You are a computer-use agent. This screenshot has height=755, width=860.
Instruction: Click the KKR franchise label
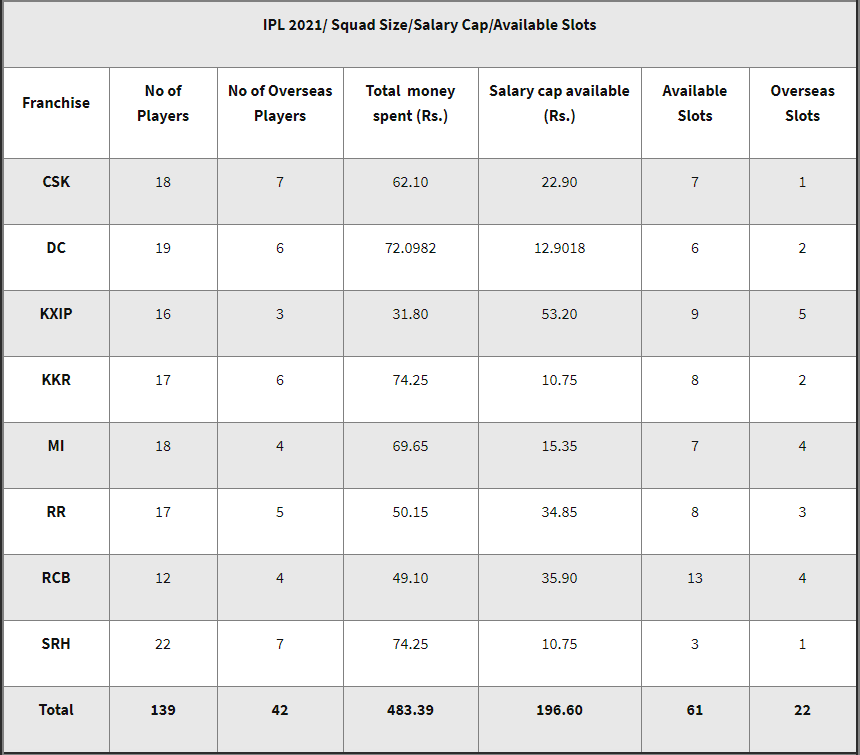click(56, 380)
